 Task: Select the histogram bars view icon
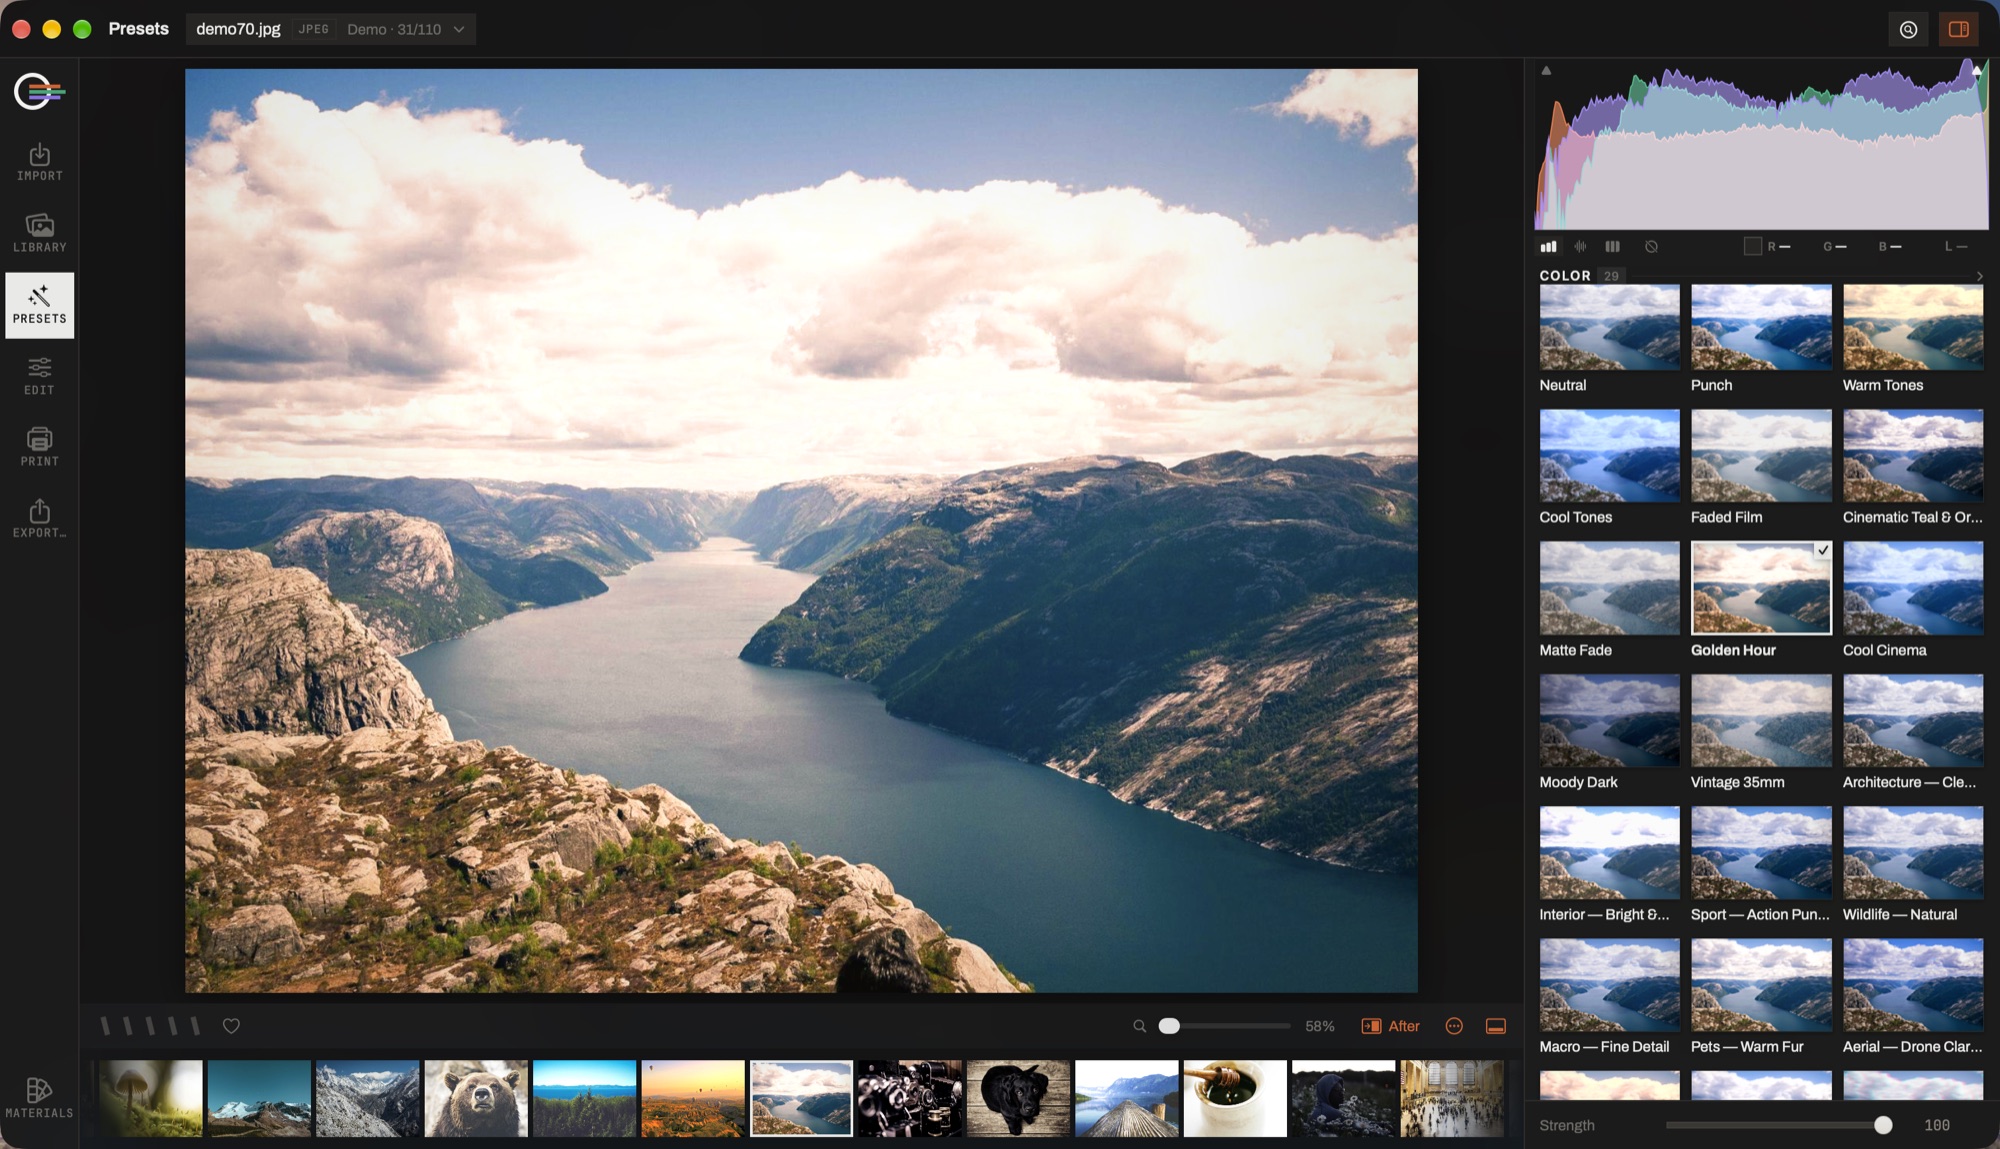tap(1548, 246)
